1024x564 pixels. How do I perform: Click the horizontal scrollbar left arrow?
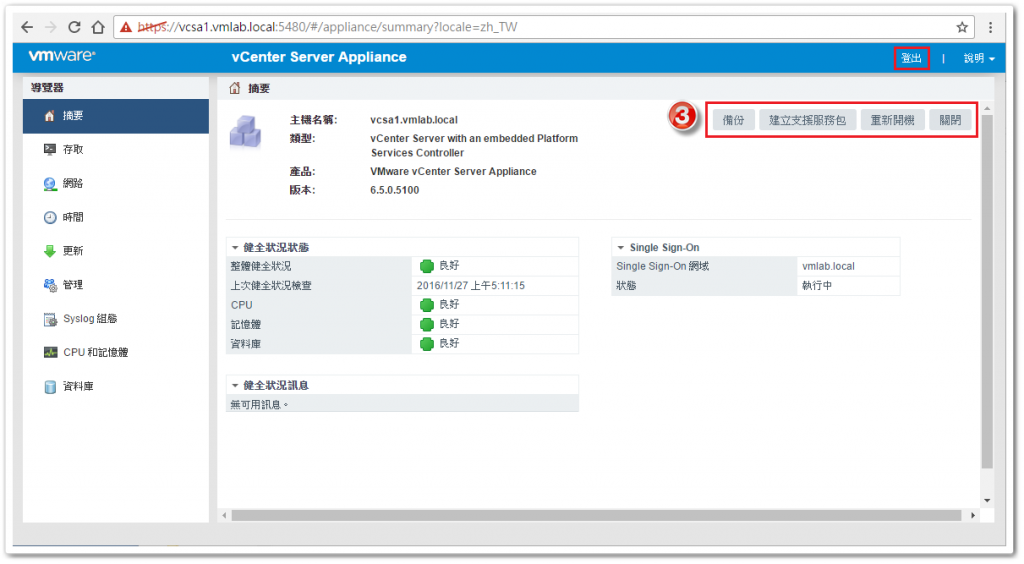(224, 516)
